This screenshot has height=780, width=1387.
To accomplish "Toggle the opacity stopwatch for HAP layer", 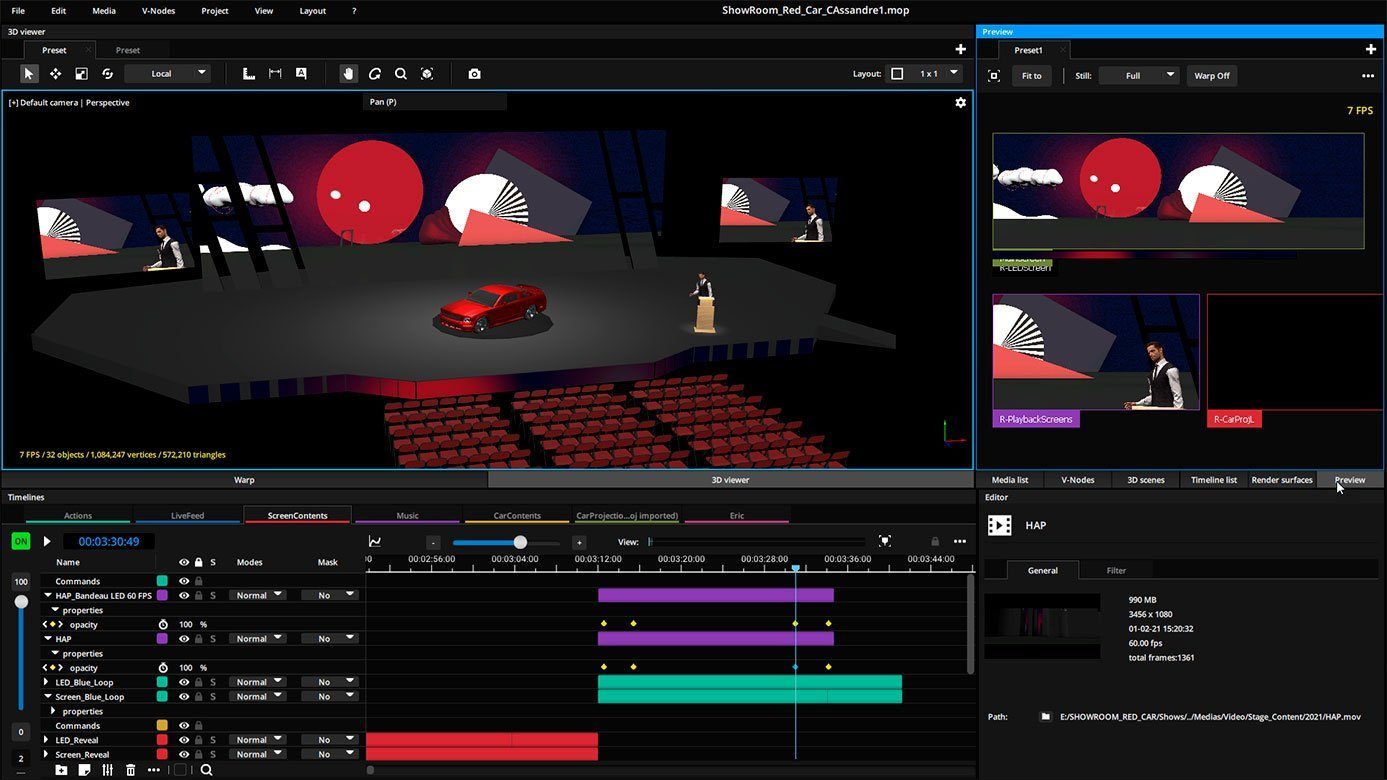I will 163,667.
